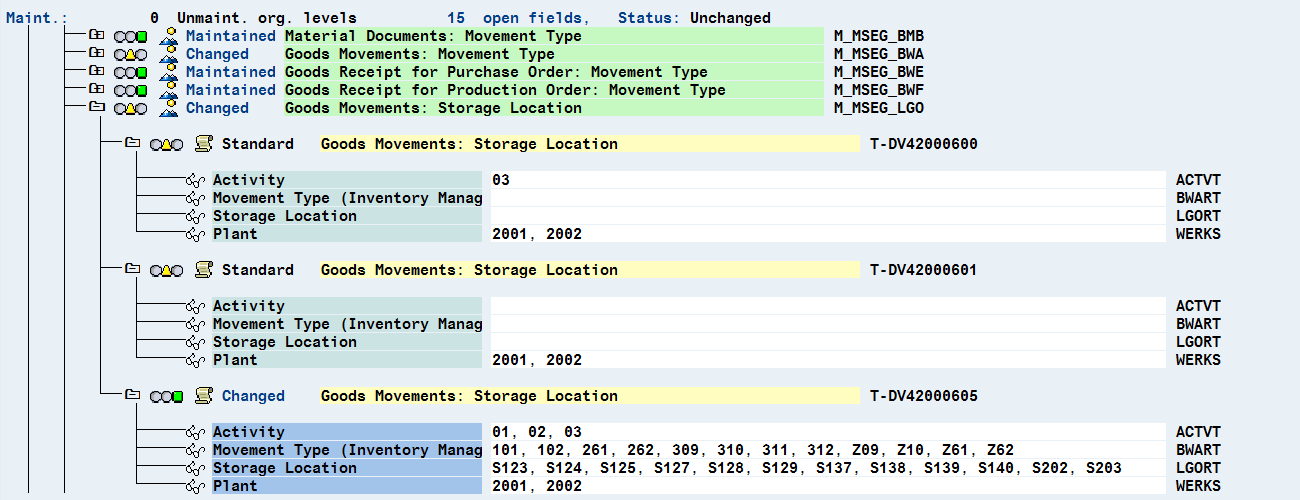The image size is (1300, 500).
Task: Click the 'Maintained' status of M_MSEG_BMB row
Action: point(231,36)
